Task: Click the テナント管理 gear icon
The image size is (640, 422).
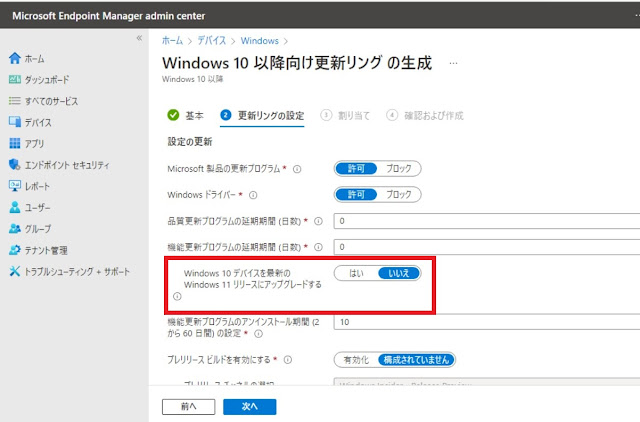Action: point(15,250)
